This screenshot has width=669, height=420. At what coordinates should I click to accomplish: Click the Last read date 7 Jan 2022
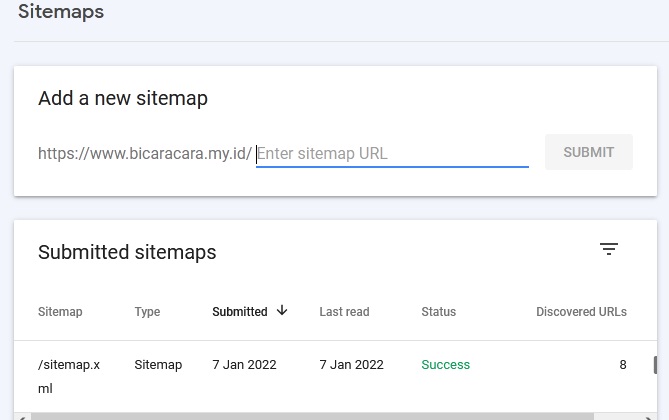(352, 365)
